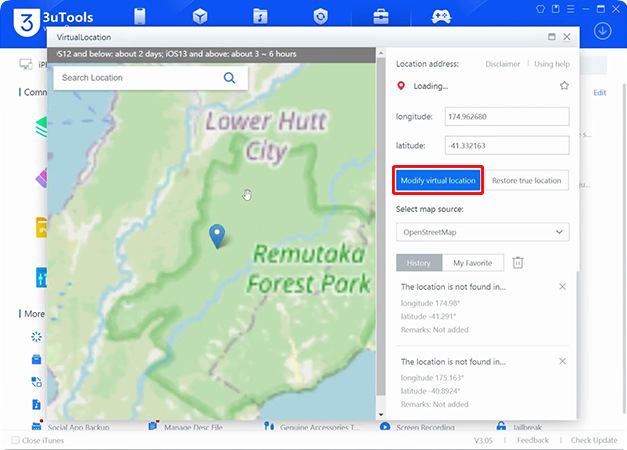627x450 pixels.
Task: Click the magnifier search icon on the map
Action: point(229,78)
